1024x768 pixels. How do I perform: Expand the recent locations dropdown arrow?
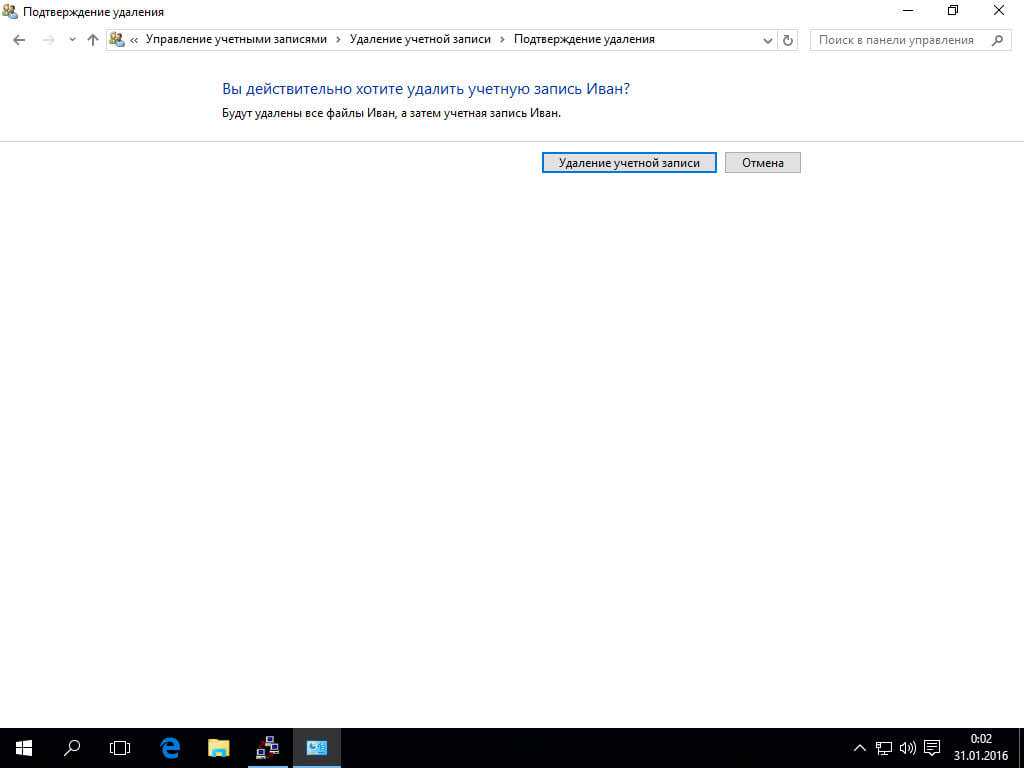tap(72, 40)
